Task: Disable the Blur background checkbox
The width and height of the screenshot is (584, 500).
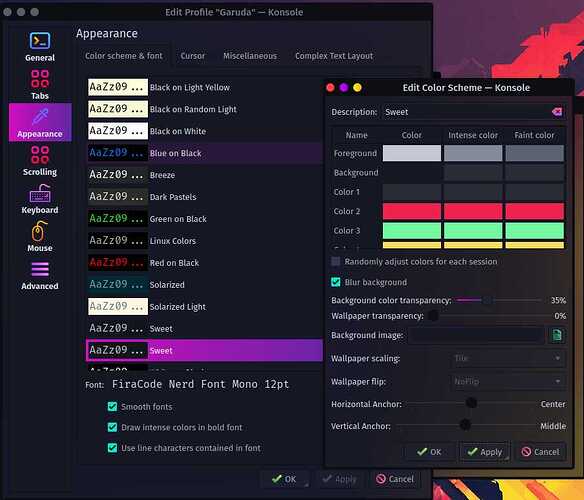Action: click(x=336, y=282)
